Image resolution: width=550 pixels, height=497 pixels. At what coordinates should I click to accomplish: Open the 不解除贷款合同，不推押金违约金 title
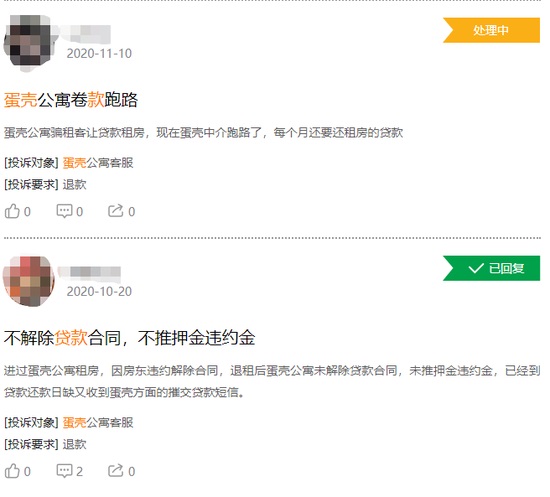click(130, 338)
